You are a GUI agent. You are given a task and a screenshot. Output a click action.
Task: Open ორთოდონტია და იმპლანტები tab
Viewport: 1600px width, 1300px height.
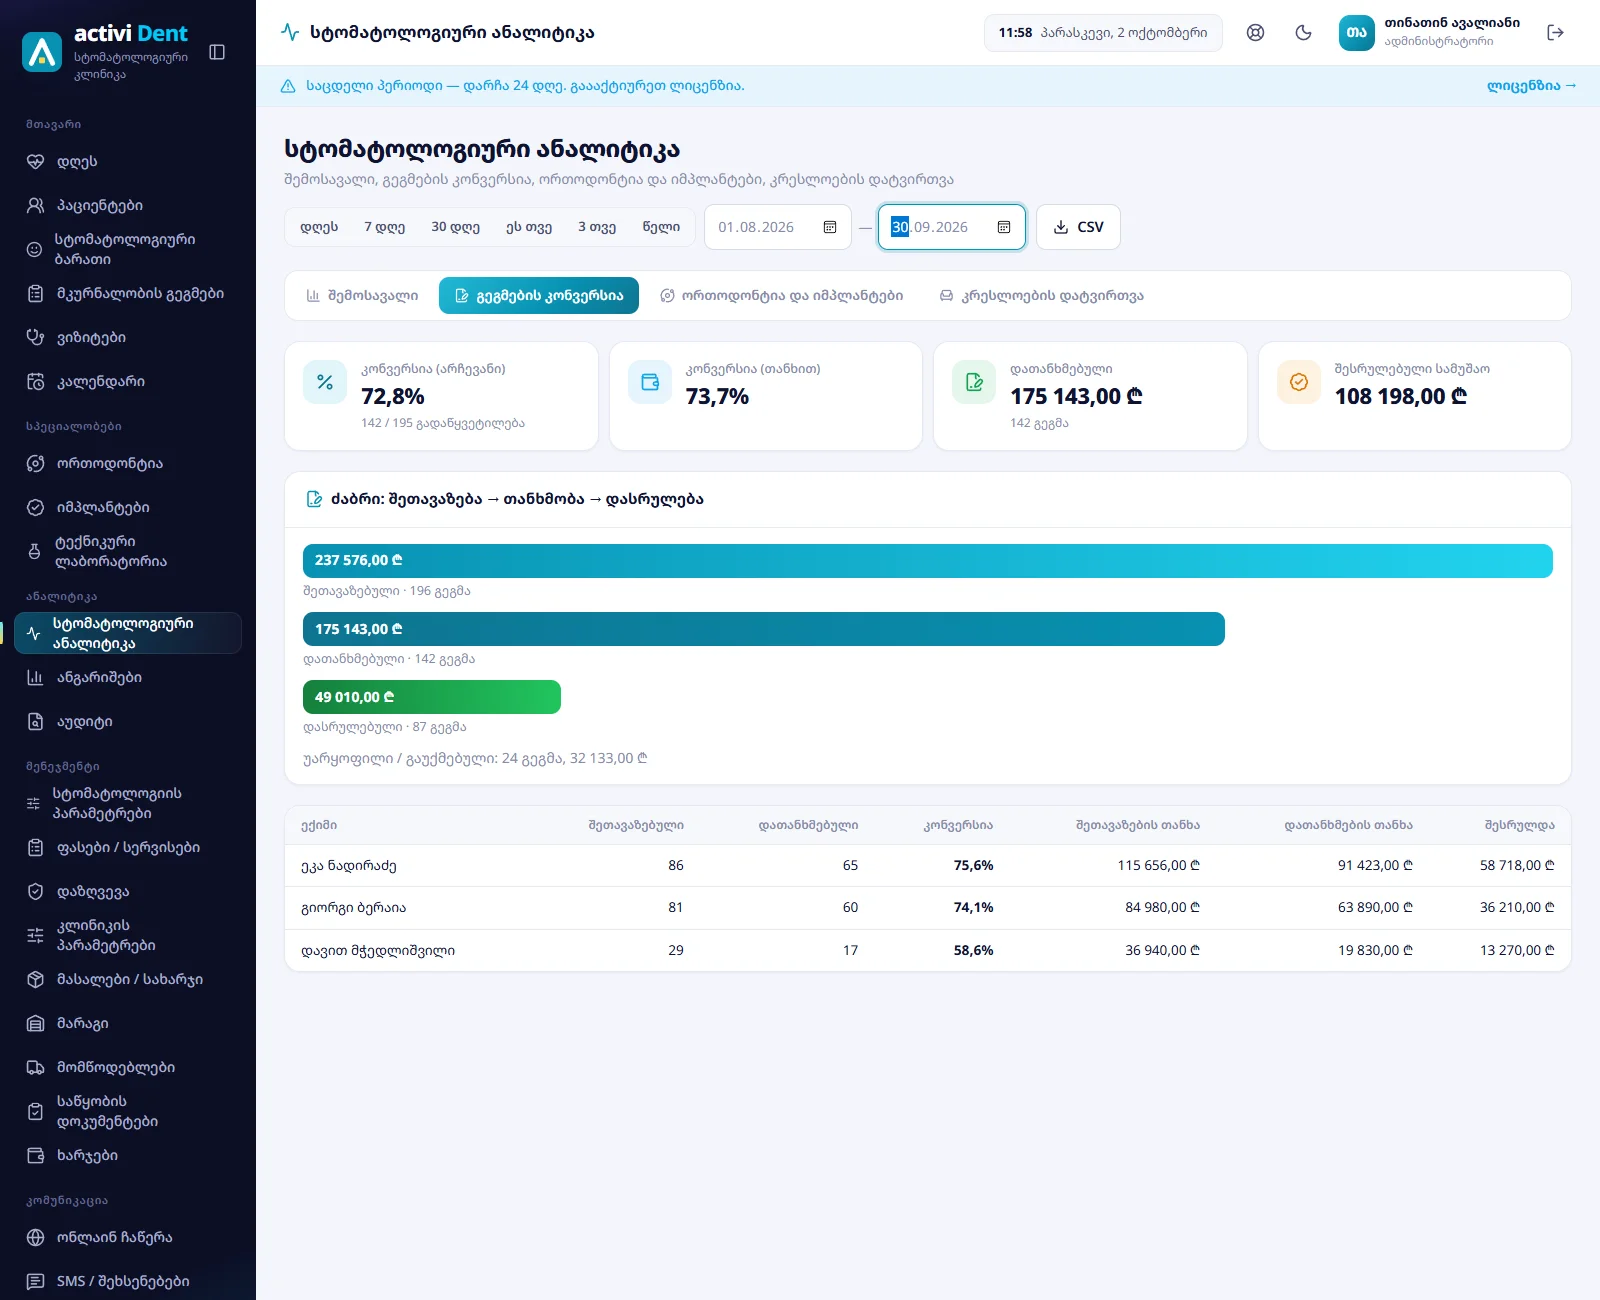tap(781, 296)
